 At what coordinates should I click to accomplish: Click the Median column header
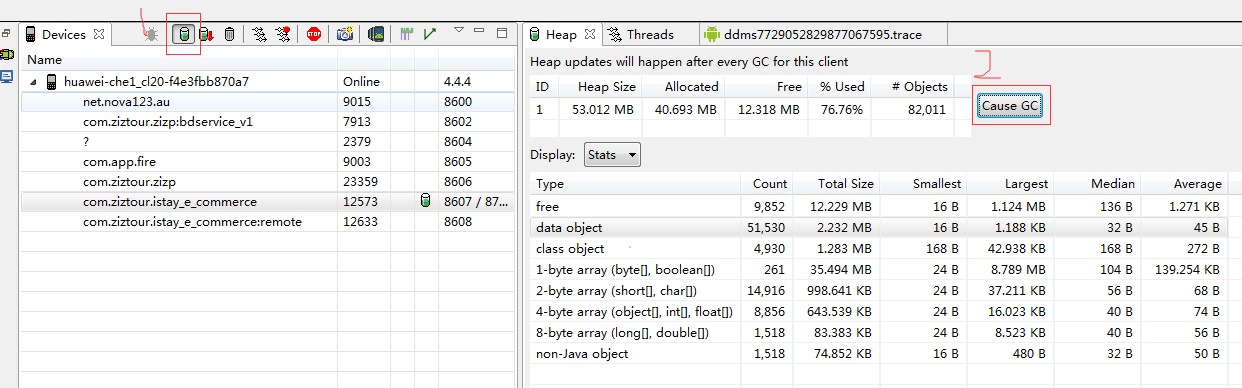[1097, 183]
